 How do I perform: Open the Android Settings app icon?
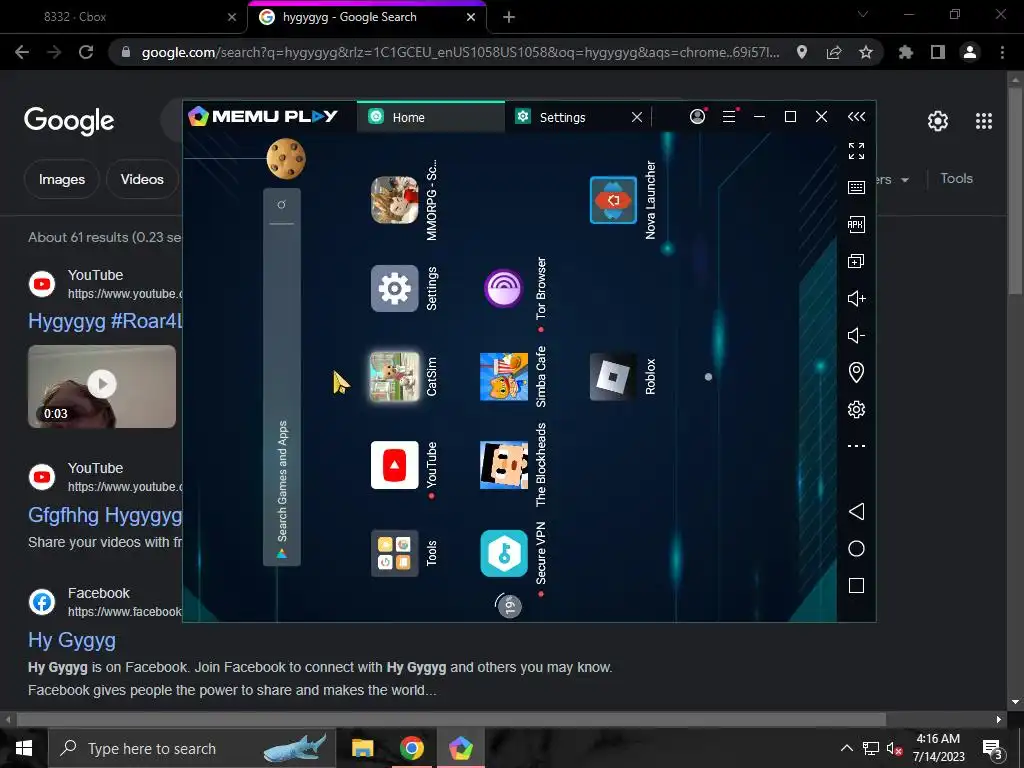(x=394, y=288)
